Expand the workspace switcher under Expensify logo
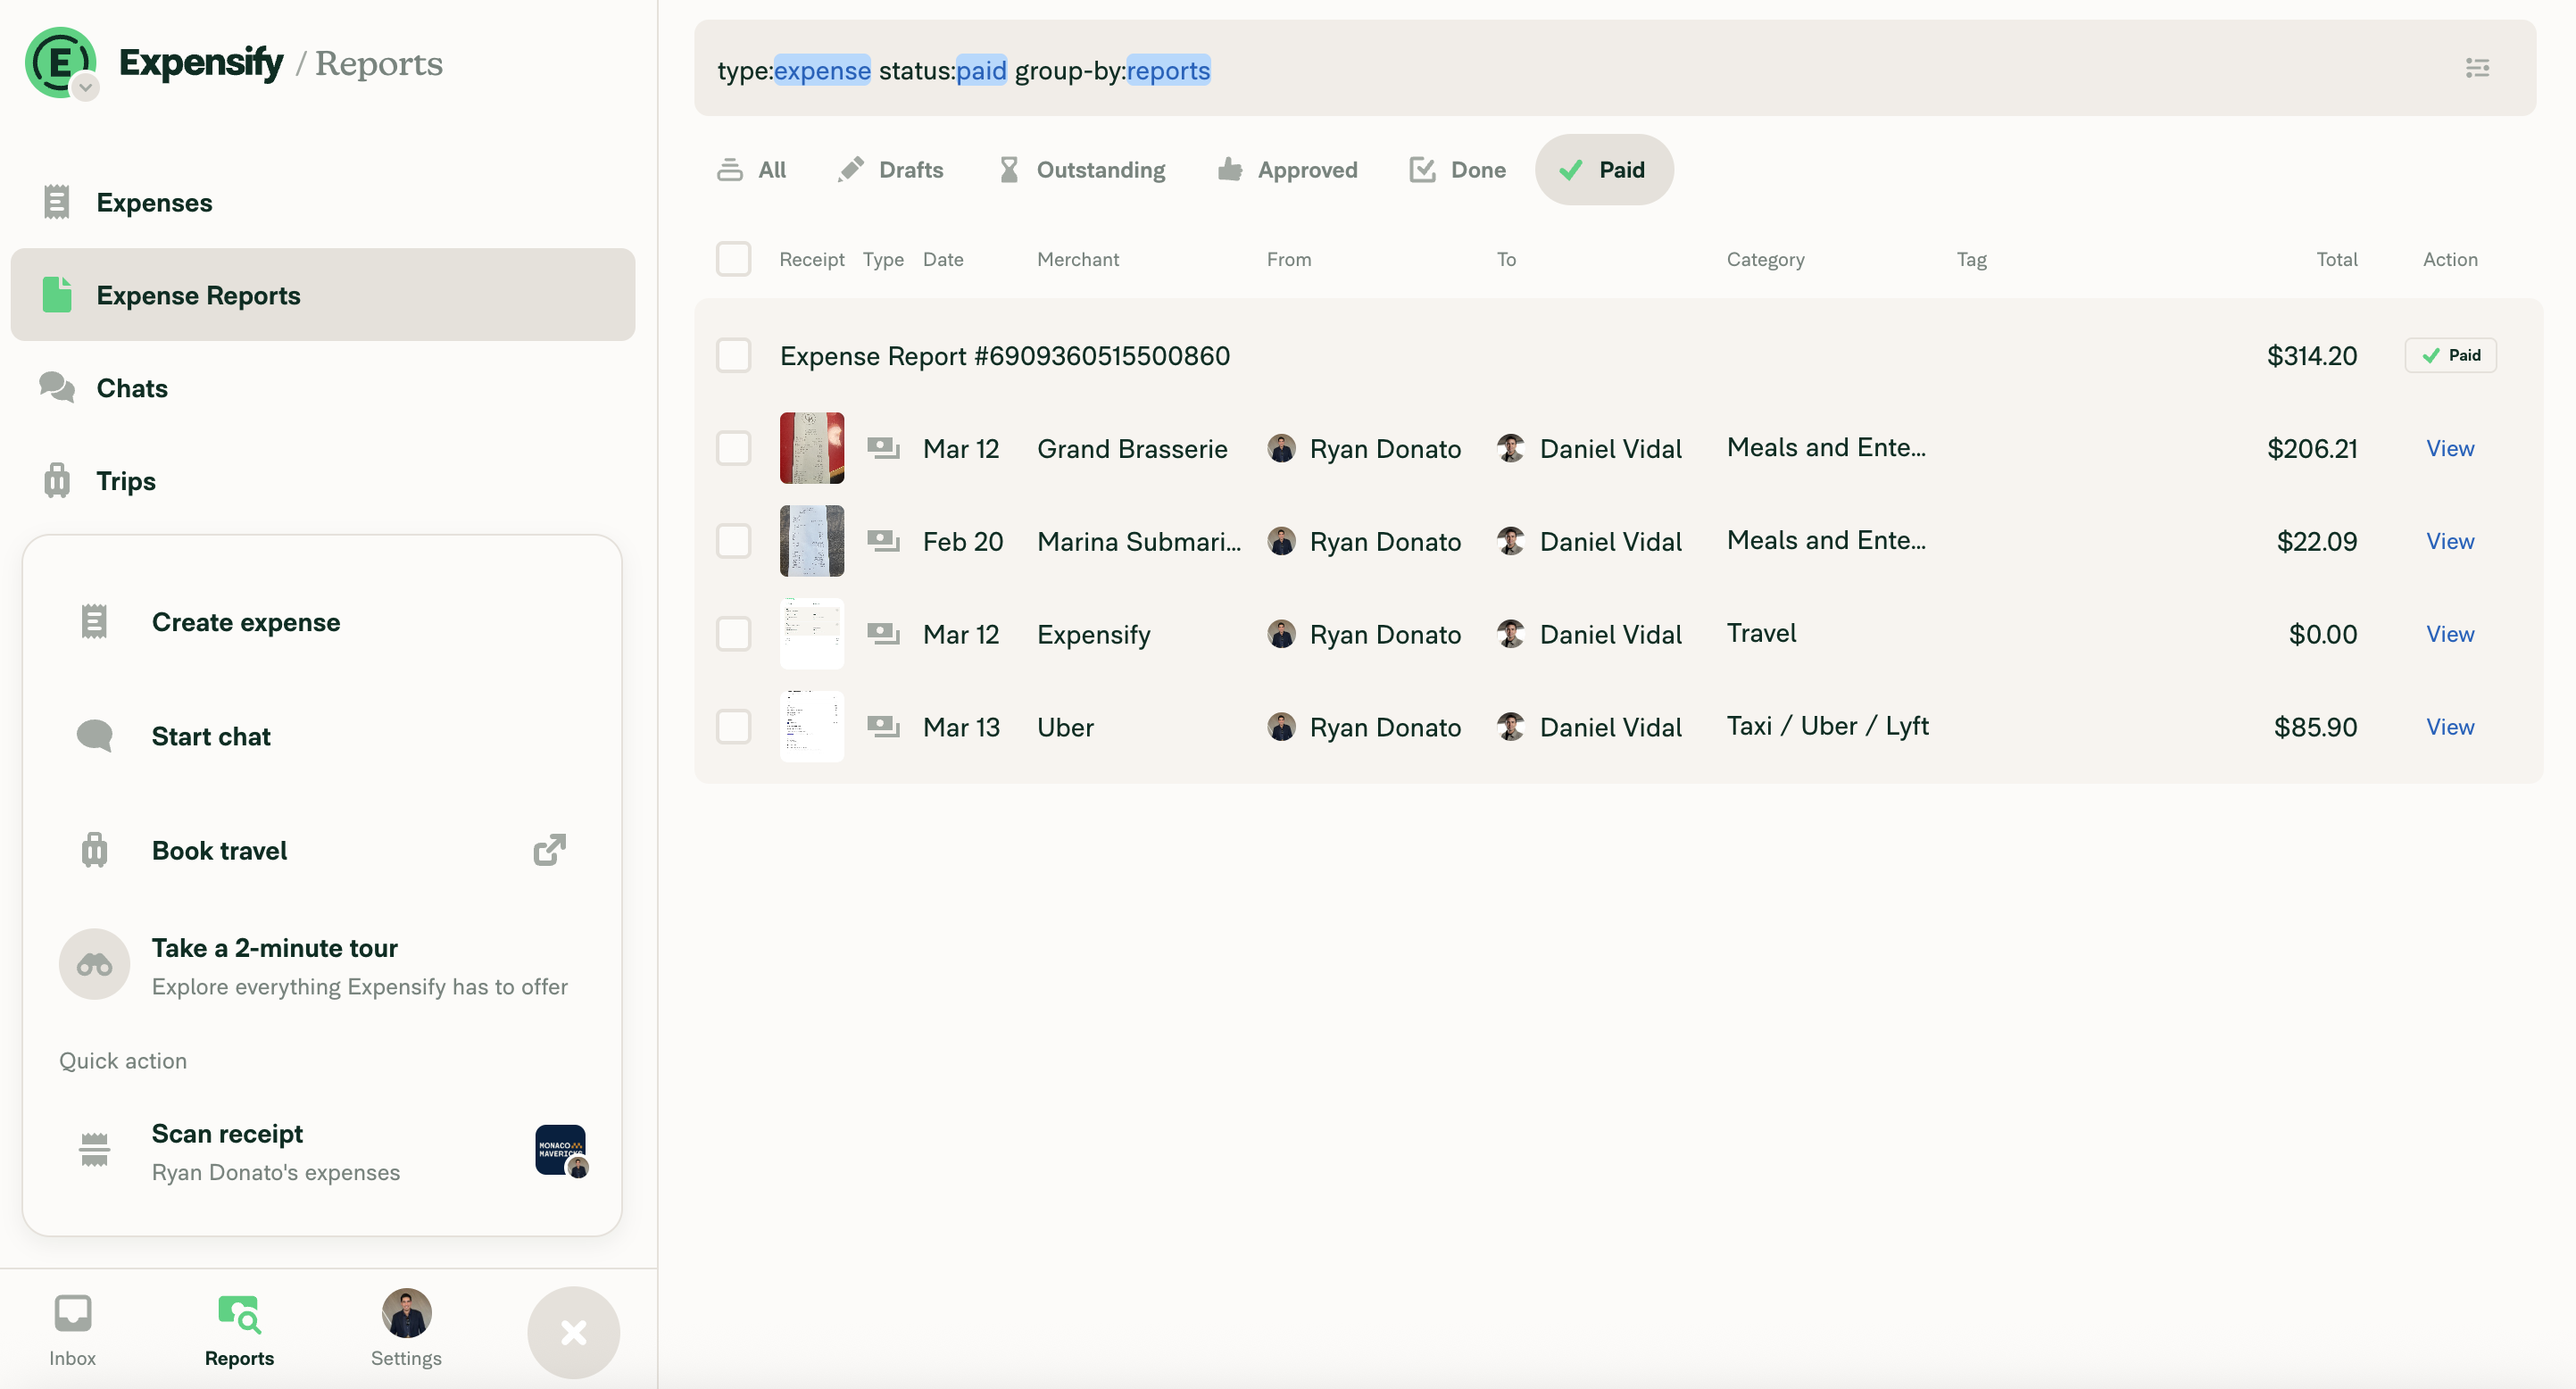The height and width of the screenshot is (1389, 2576). pyautogui.click(x=86, y=87)
